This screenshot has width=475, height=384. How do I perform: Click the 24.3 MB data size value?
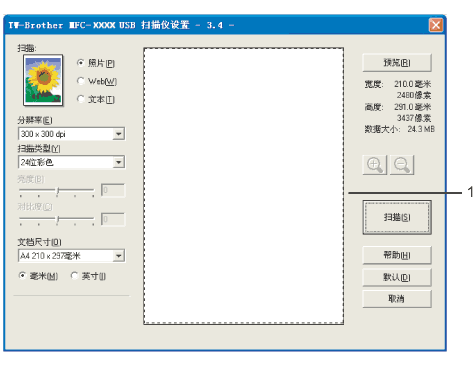(x=421, y=129)
